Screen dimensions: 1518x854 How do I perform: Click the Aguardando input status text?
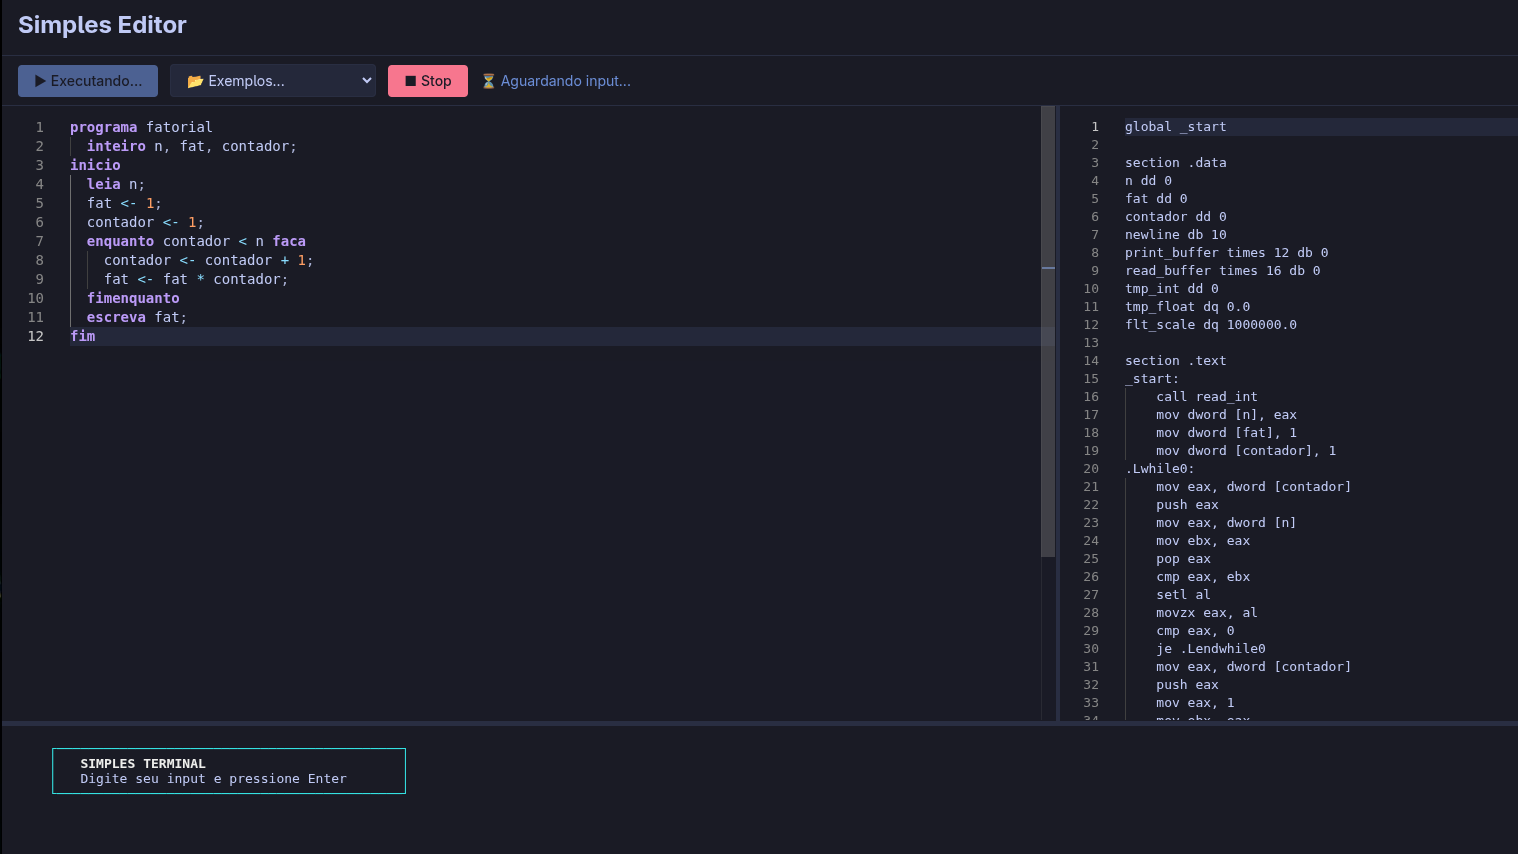565,81
